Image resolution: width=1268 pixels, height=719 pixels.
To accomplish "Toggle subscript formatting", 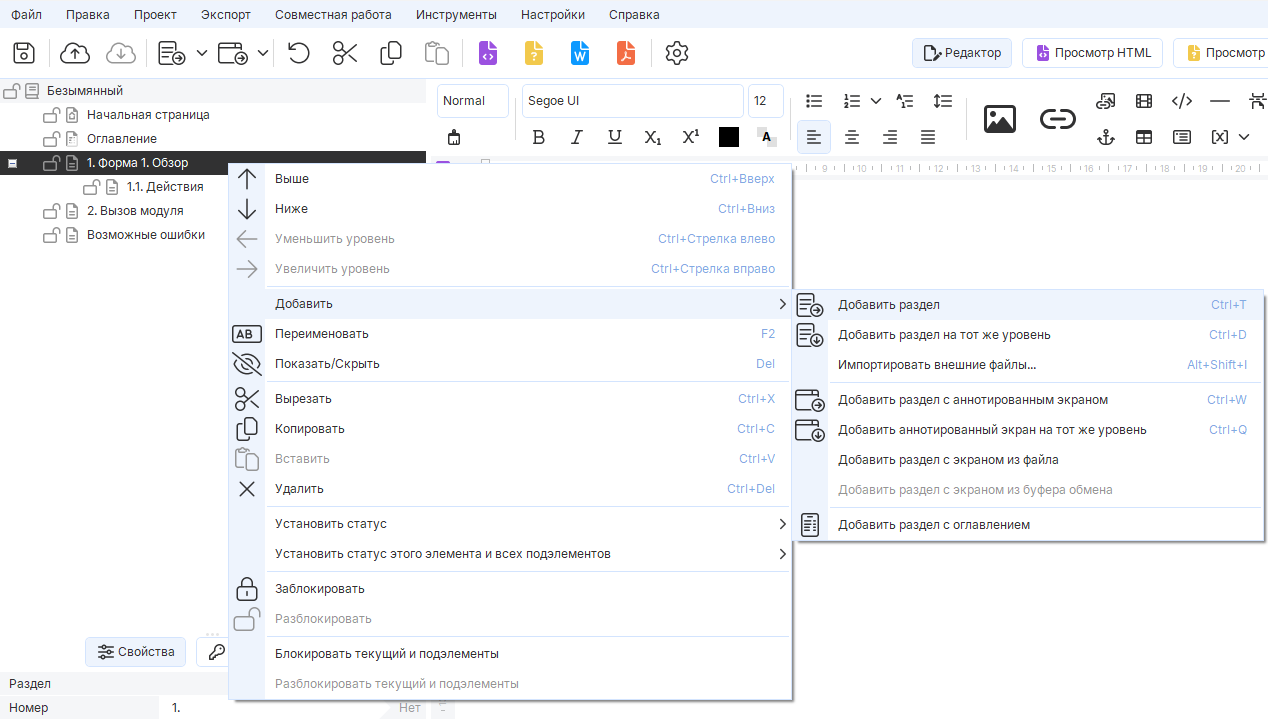I will pyautogui.click(x=653, y=137).
